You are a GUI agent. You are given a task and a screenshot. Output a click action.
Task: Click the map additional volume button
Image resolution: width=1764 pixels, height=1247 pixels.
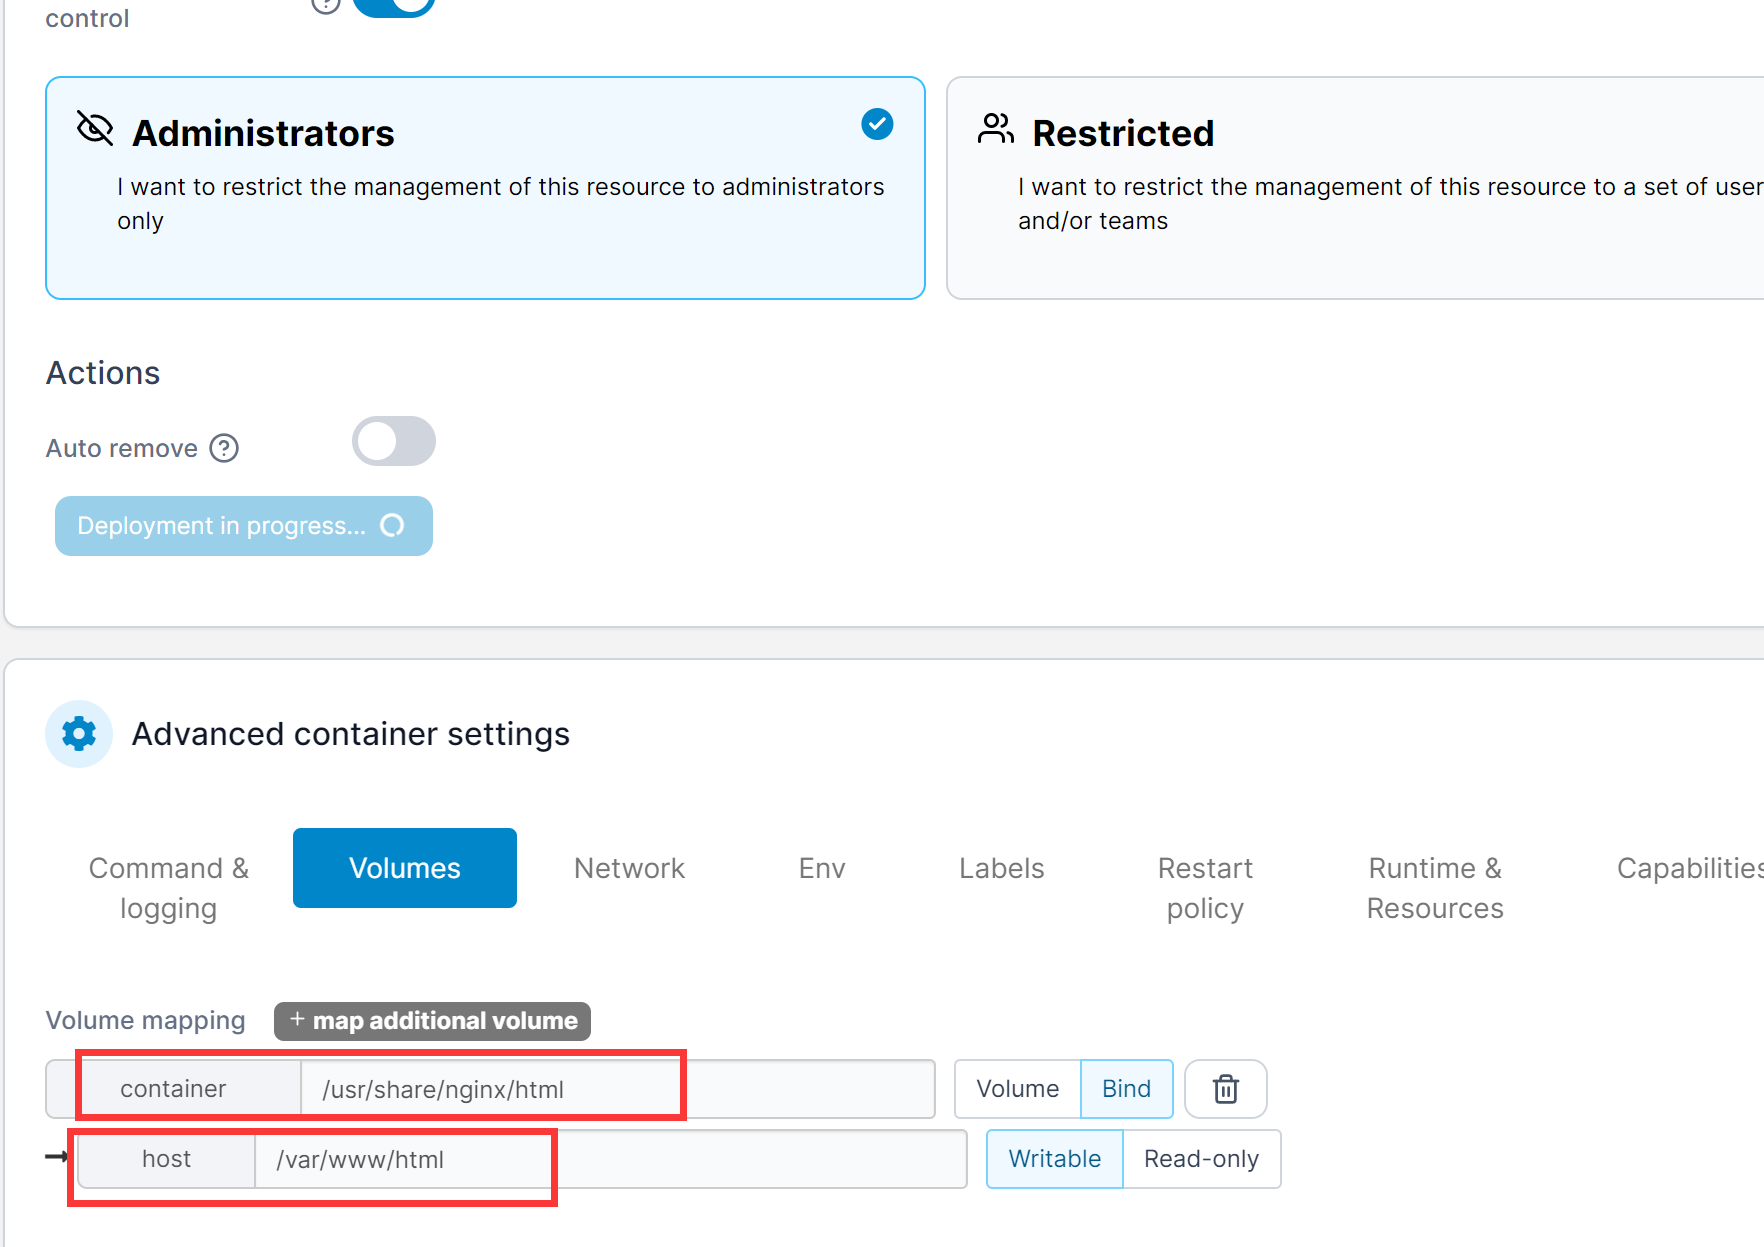pyautogui.click(x=433, y=1021)
